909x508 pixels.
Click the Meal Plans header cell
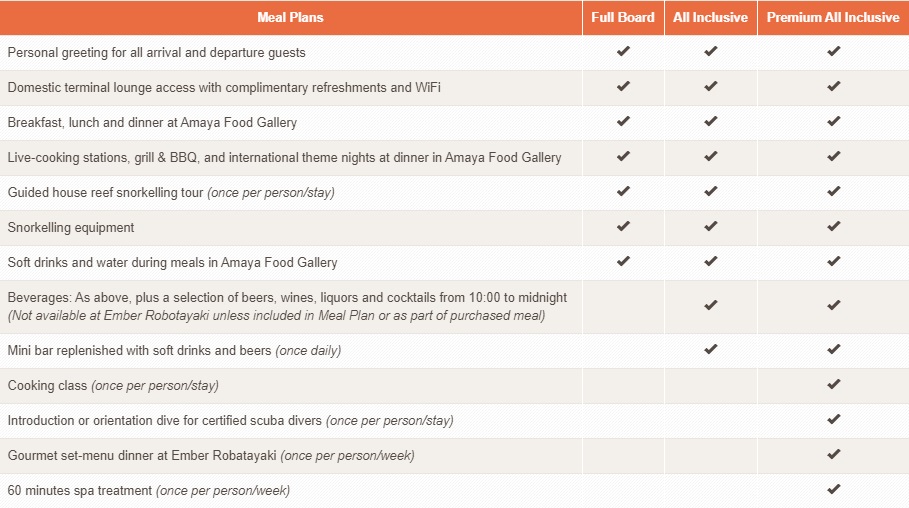(x=290, y=17)
